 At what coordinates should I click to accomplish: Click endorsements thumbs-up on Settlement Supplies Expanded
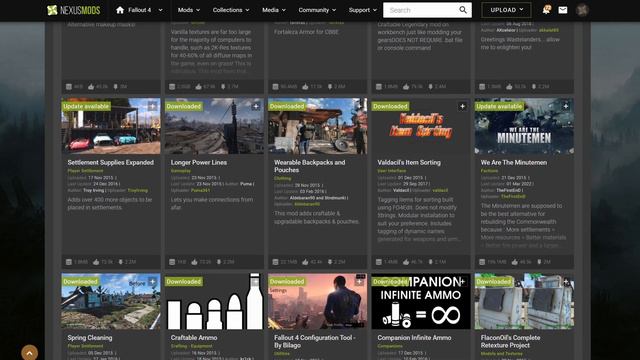(x=96, y=262)
